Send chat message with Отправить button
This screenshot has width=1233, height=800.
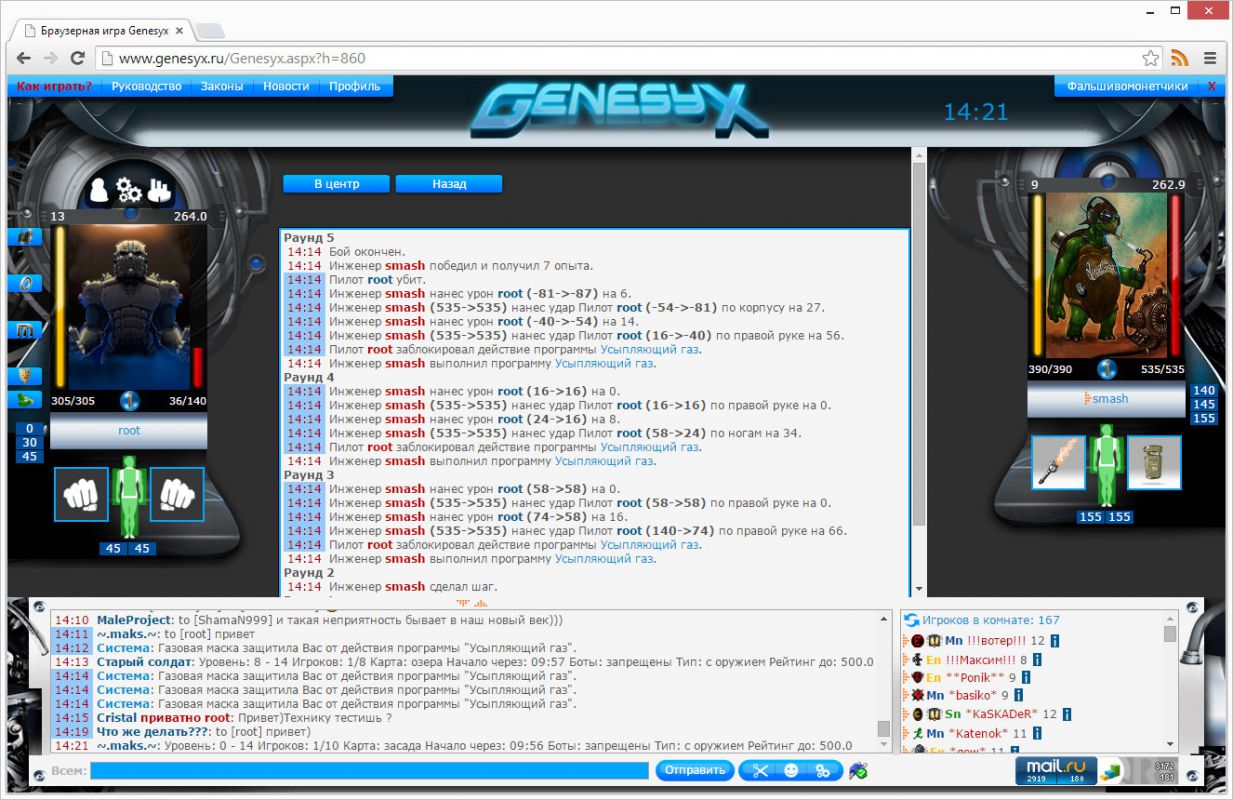694,770
